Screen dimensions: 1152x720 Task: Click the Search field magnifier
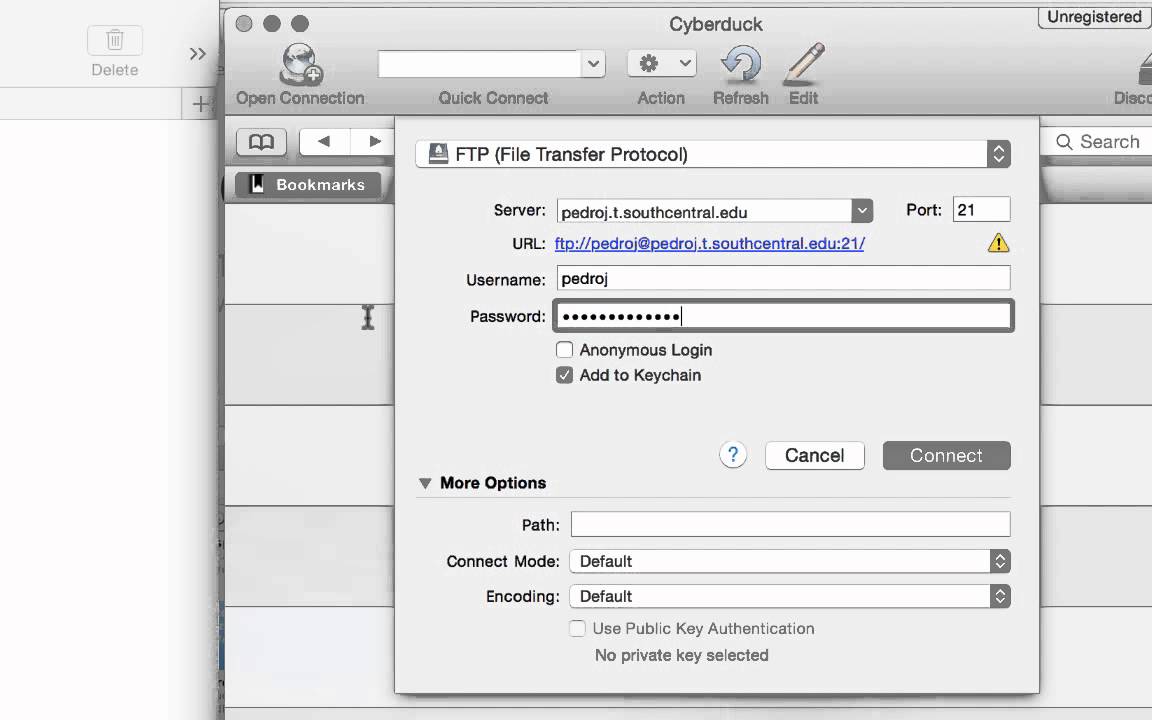(1064, 142)
